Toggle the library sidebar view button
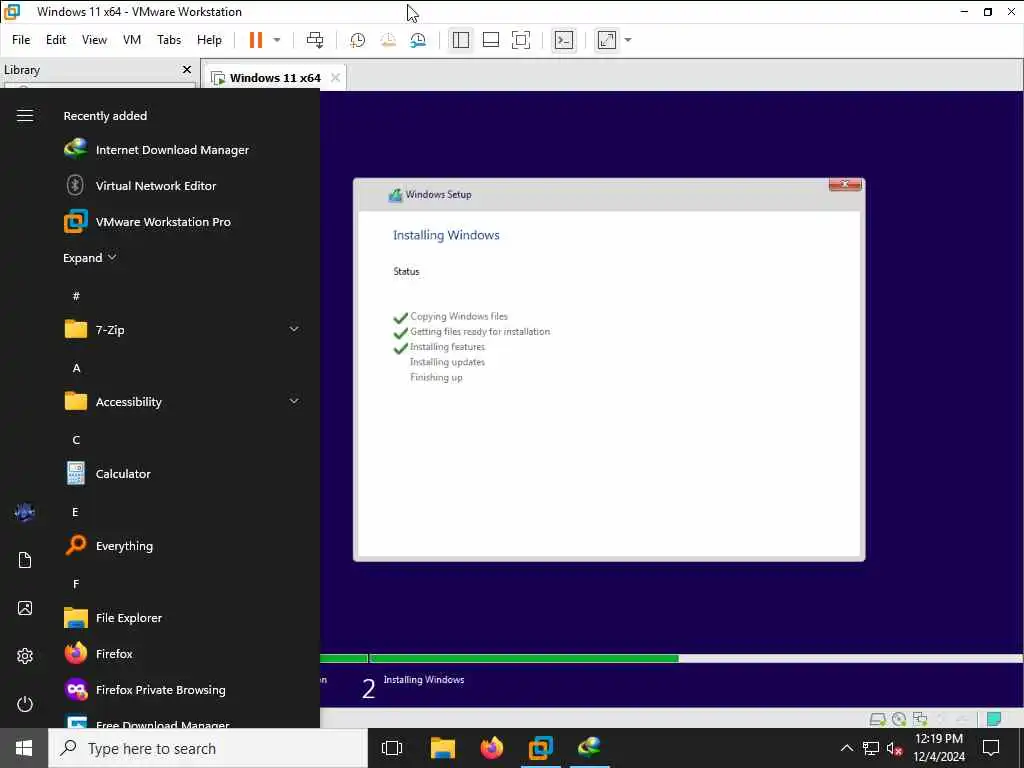This screenshot has height=768, width=1024. (460, 40)
